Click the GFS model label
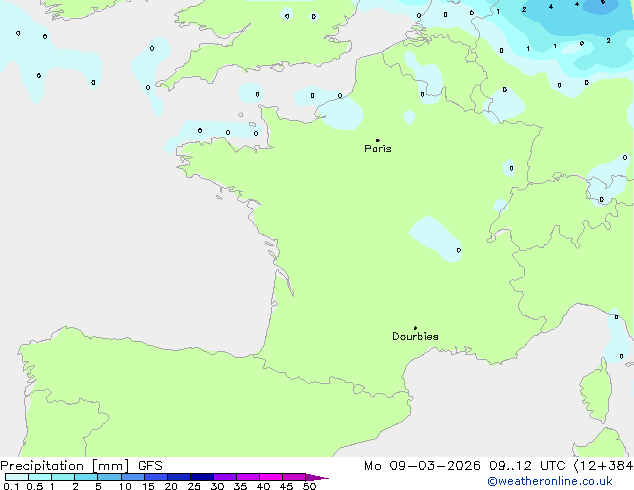The width and height of the screenshot is (634, 490). point(150,466)
